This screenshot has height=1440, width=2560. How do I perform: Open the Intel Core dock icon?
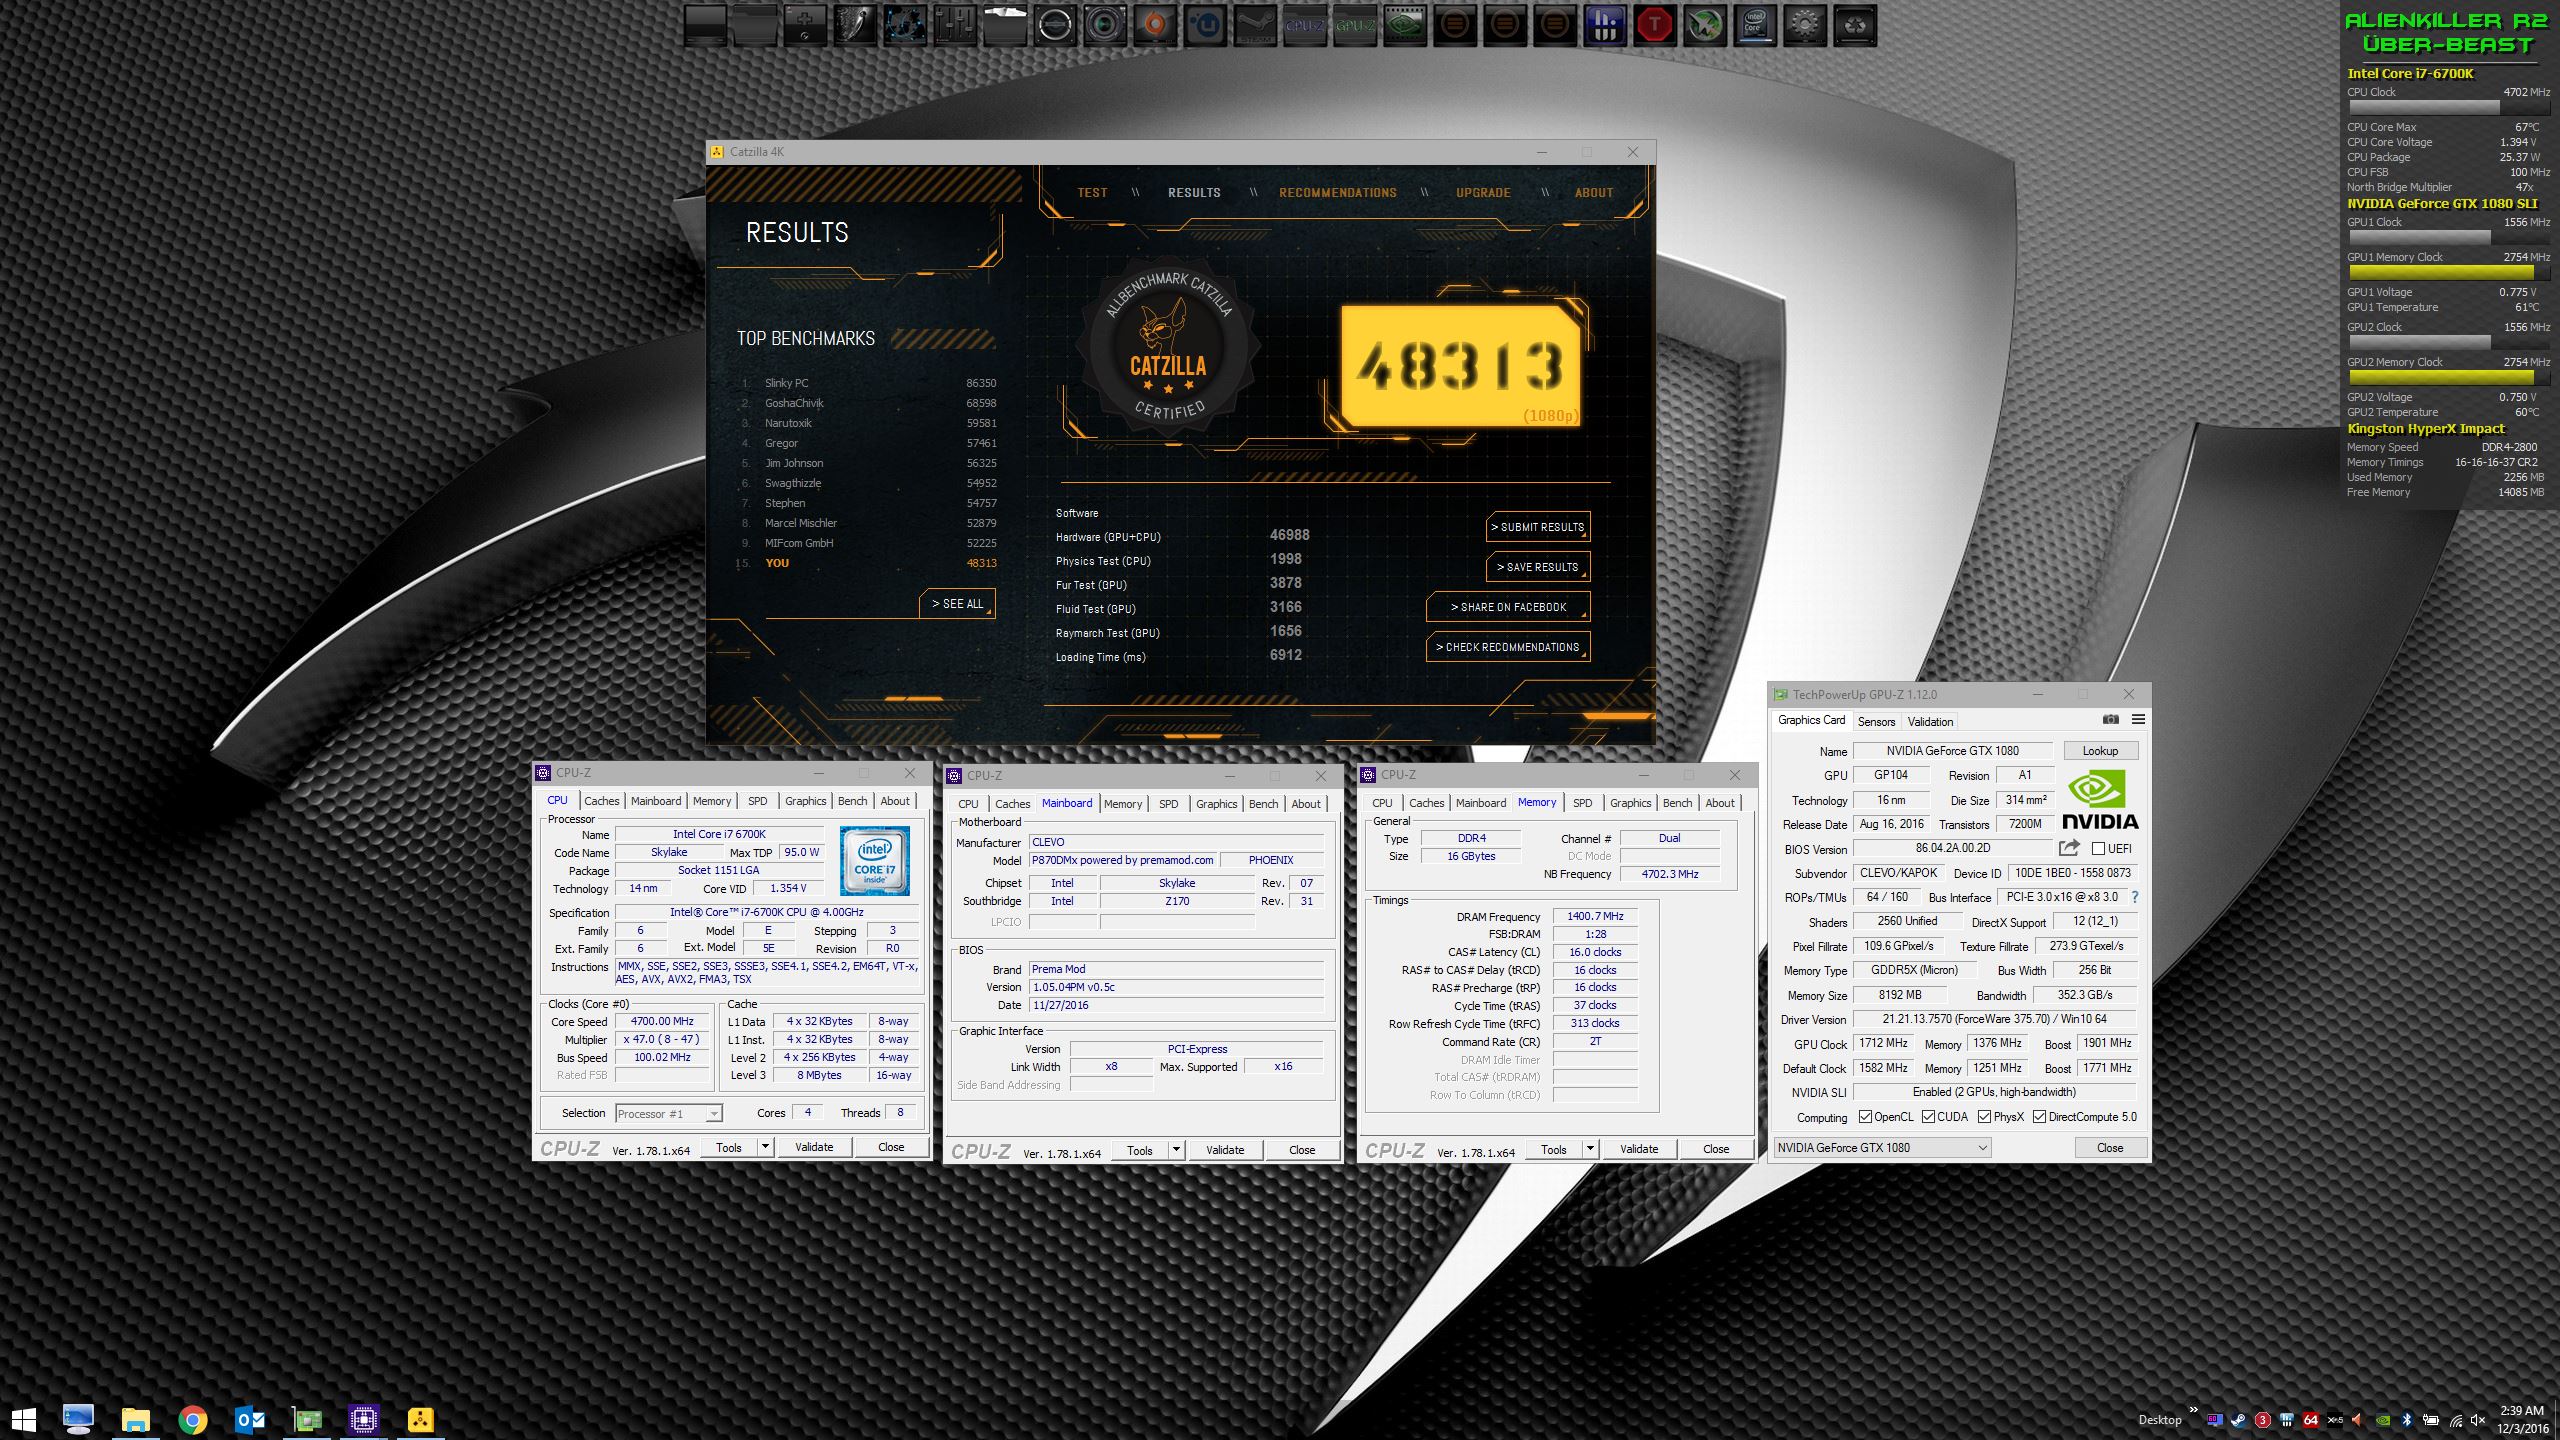pos(1755,25)
